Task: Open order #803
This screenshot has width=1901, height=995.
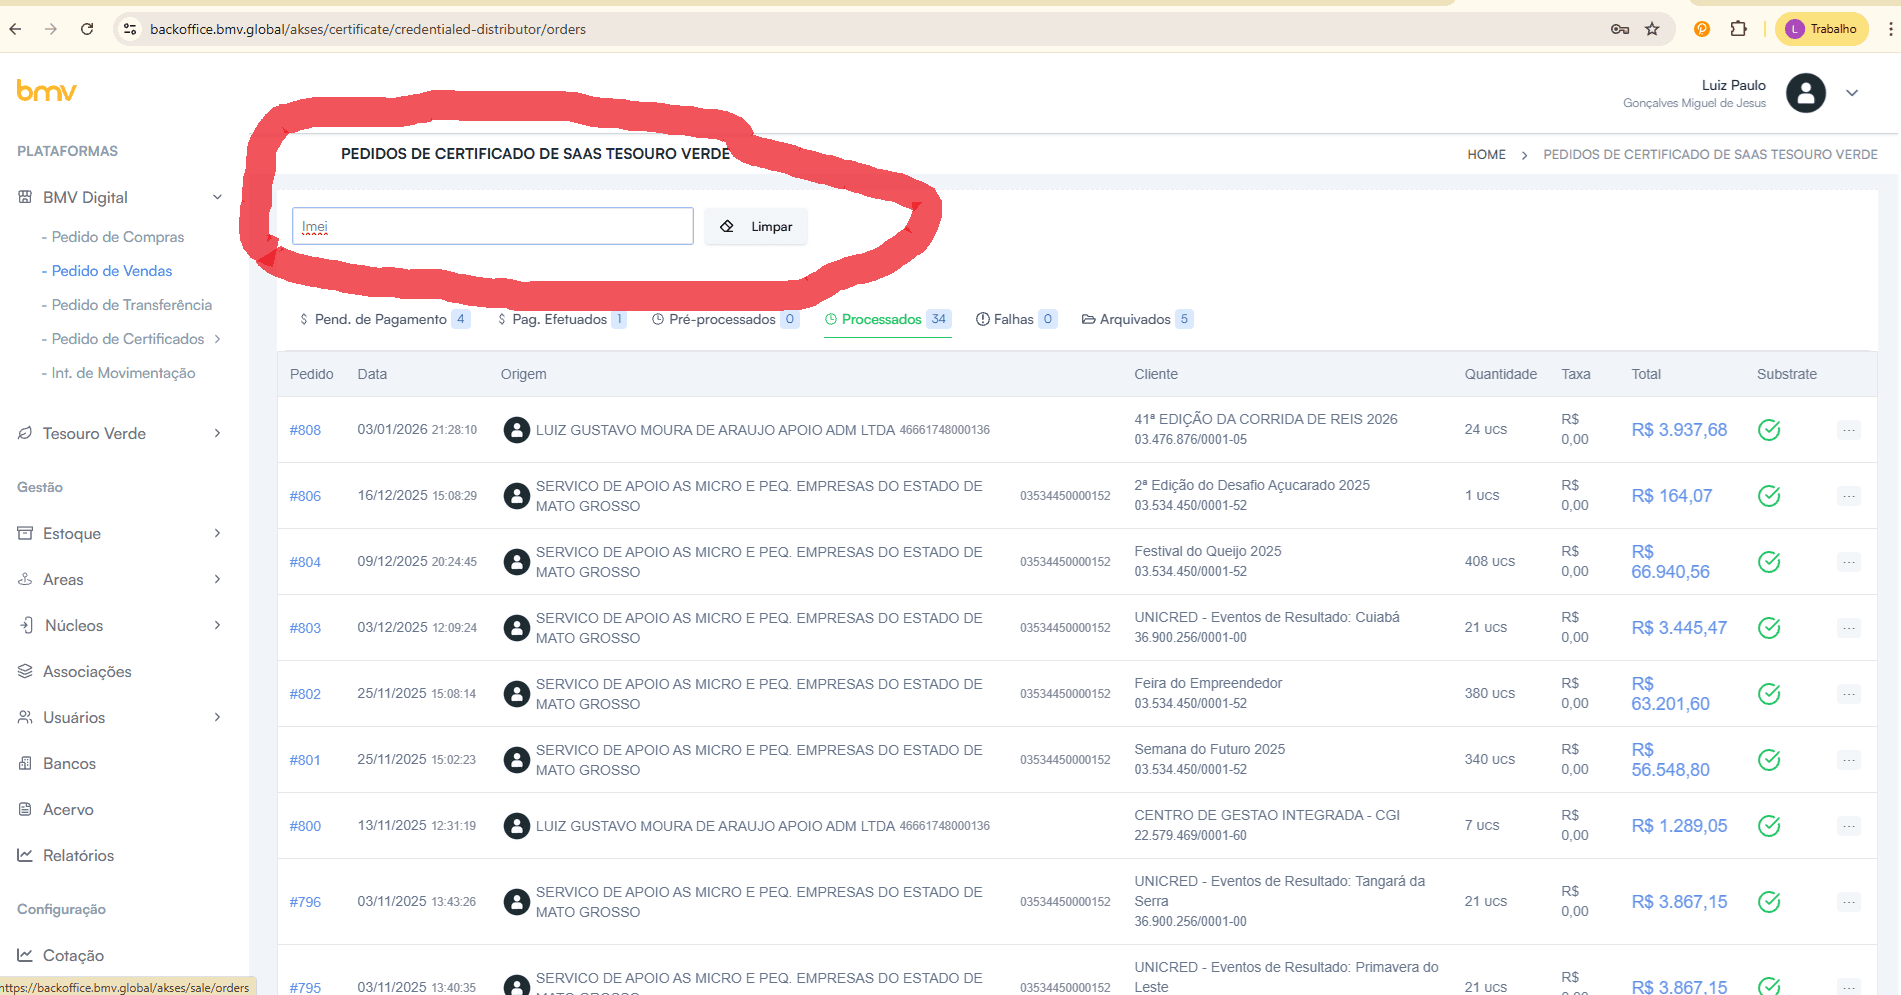Action: tap(305, 628)
